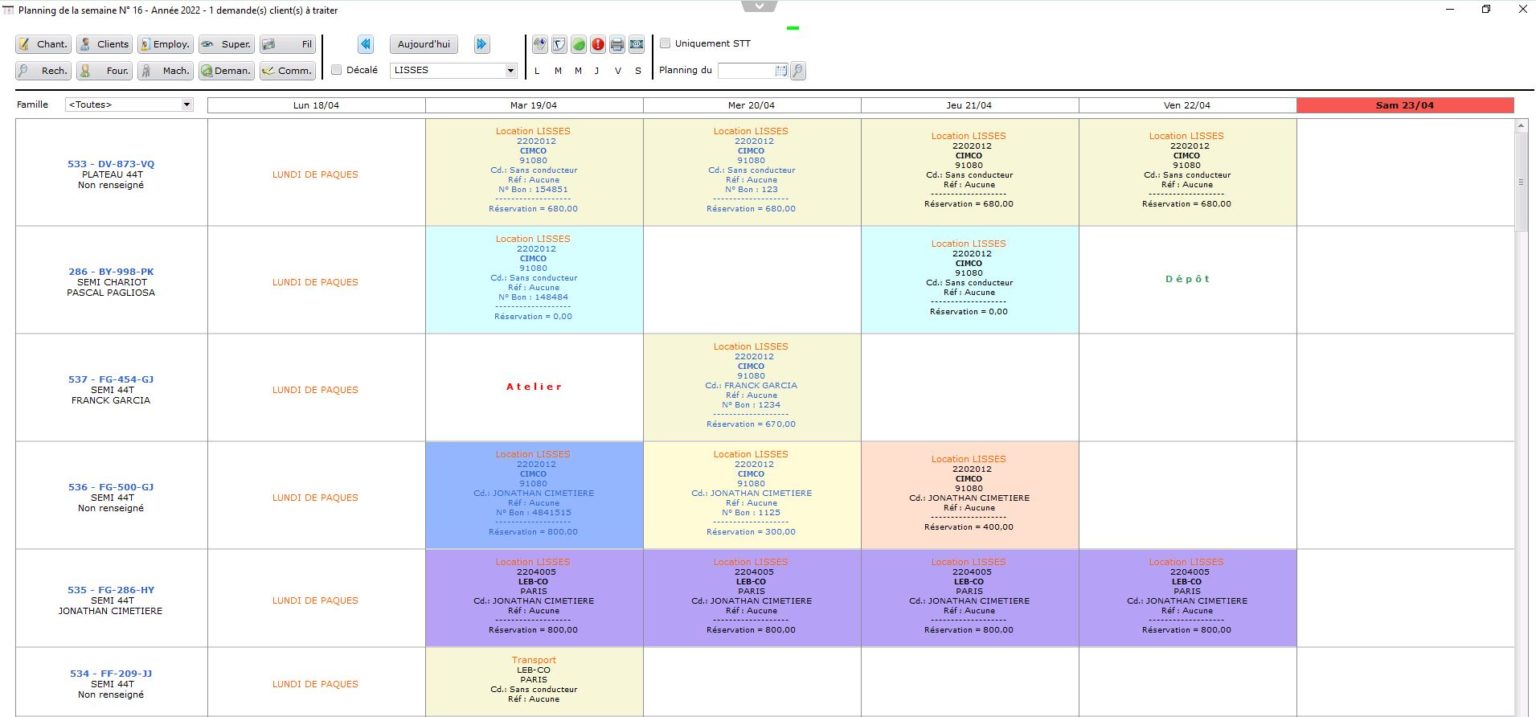Select the green leaf icon
Viewport: 1536px width, 717px height.
579,44
